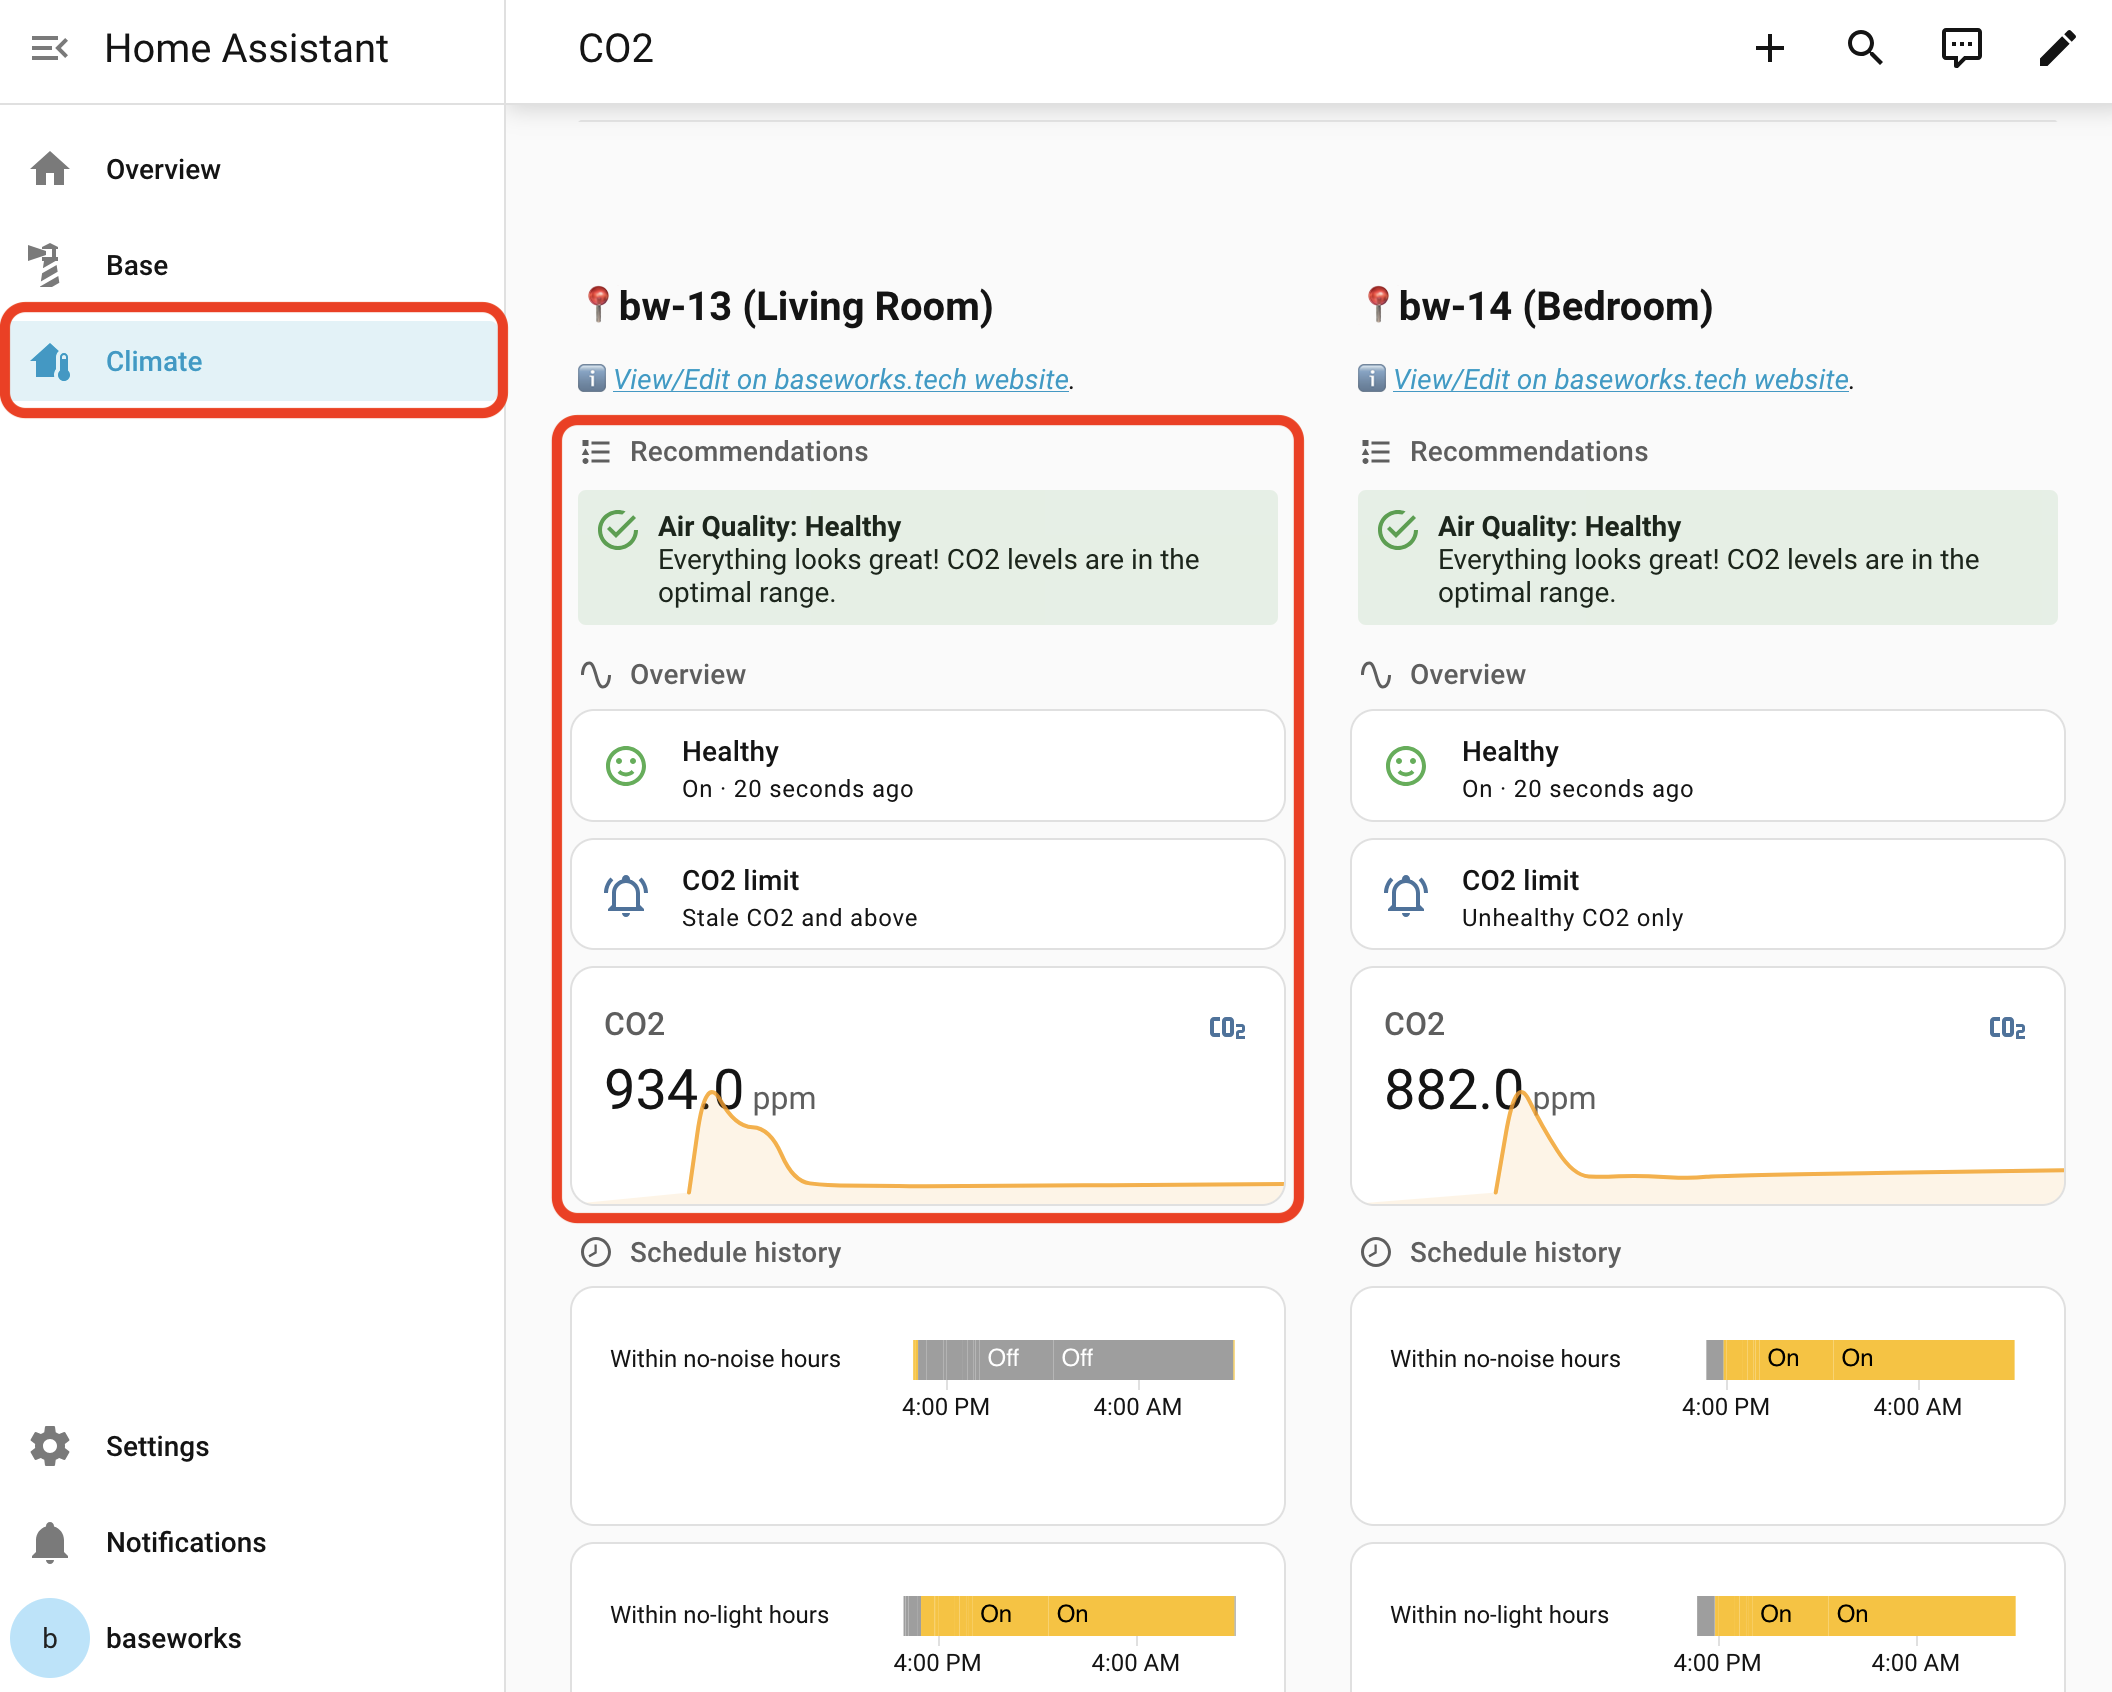Click the bw-13 (Living Room) heading

(x=805, y=306)
